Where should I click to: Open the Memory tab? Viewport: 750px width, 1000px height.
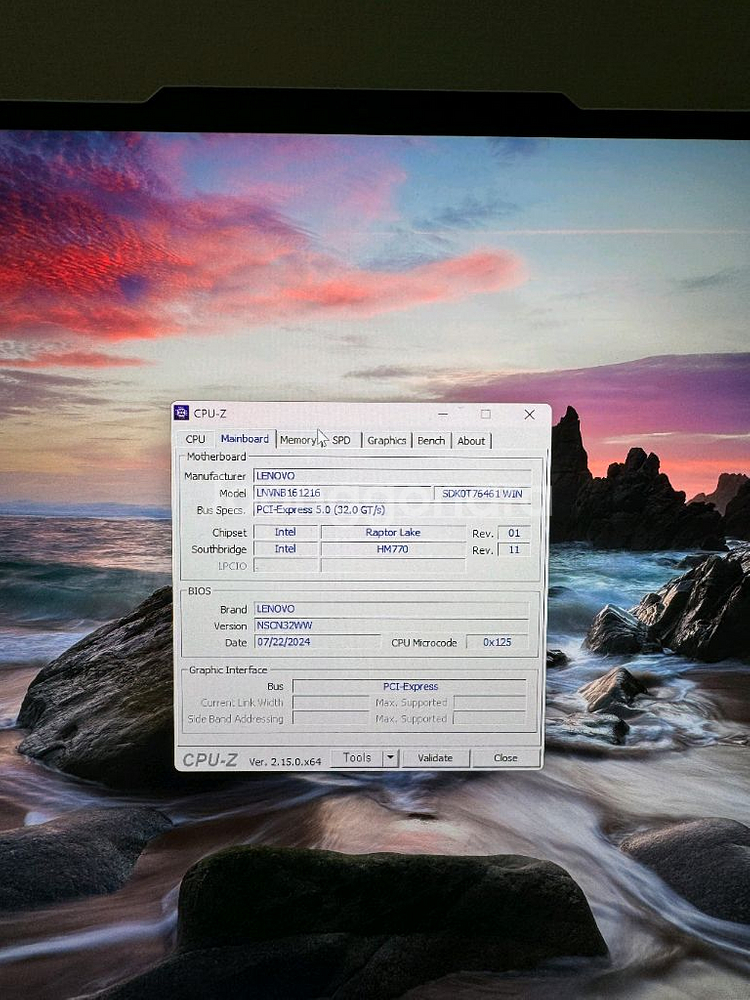pos(298,440)
